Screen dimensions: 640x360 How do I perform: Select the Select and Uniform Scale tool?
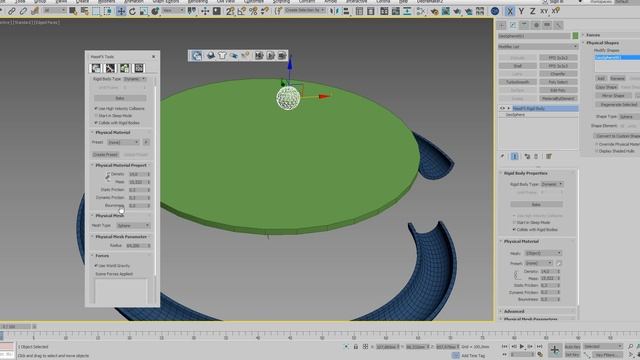pos(144,11)
